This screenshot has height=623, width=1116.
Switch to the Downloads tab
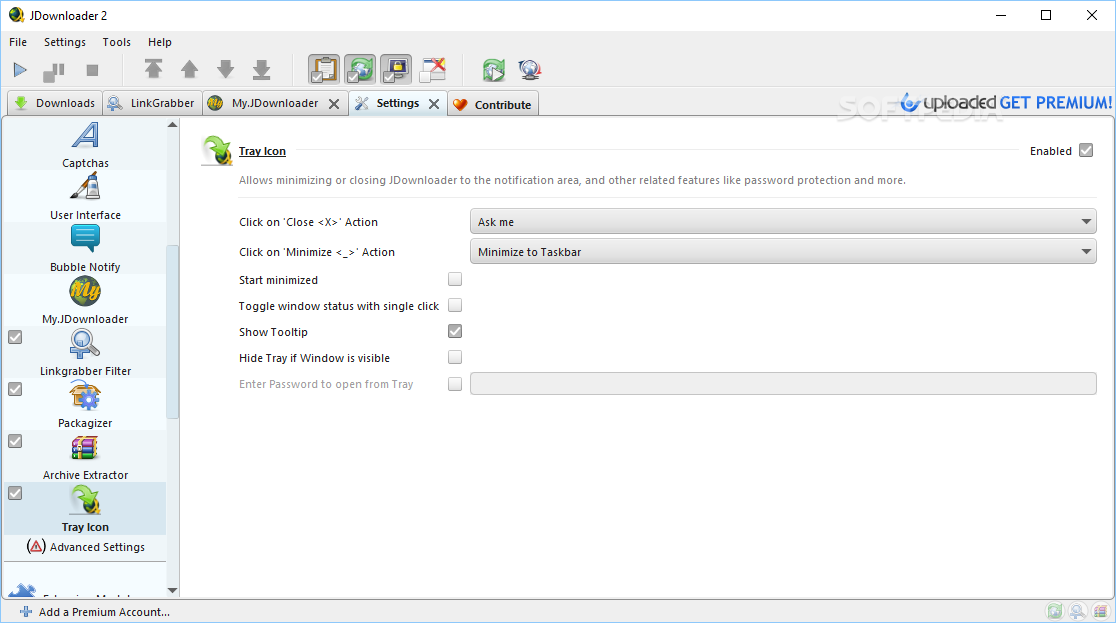[55, 103]
